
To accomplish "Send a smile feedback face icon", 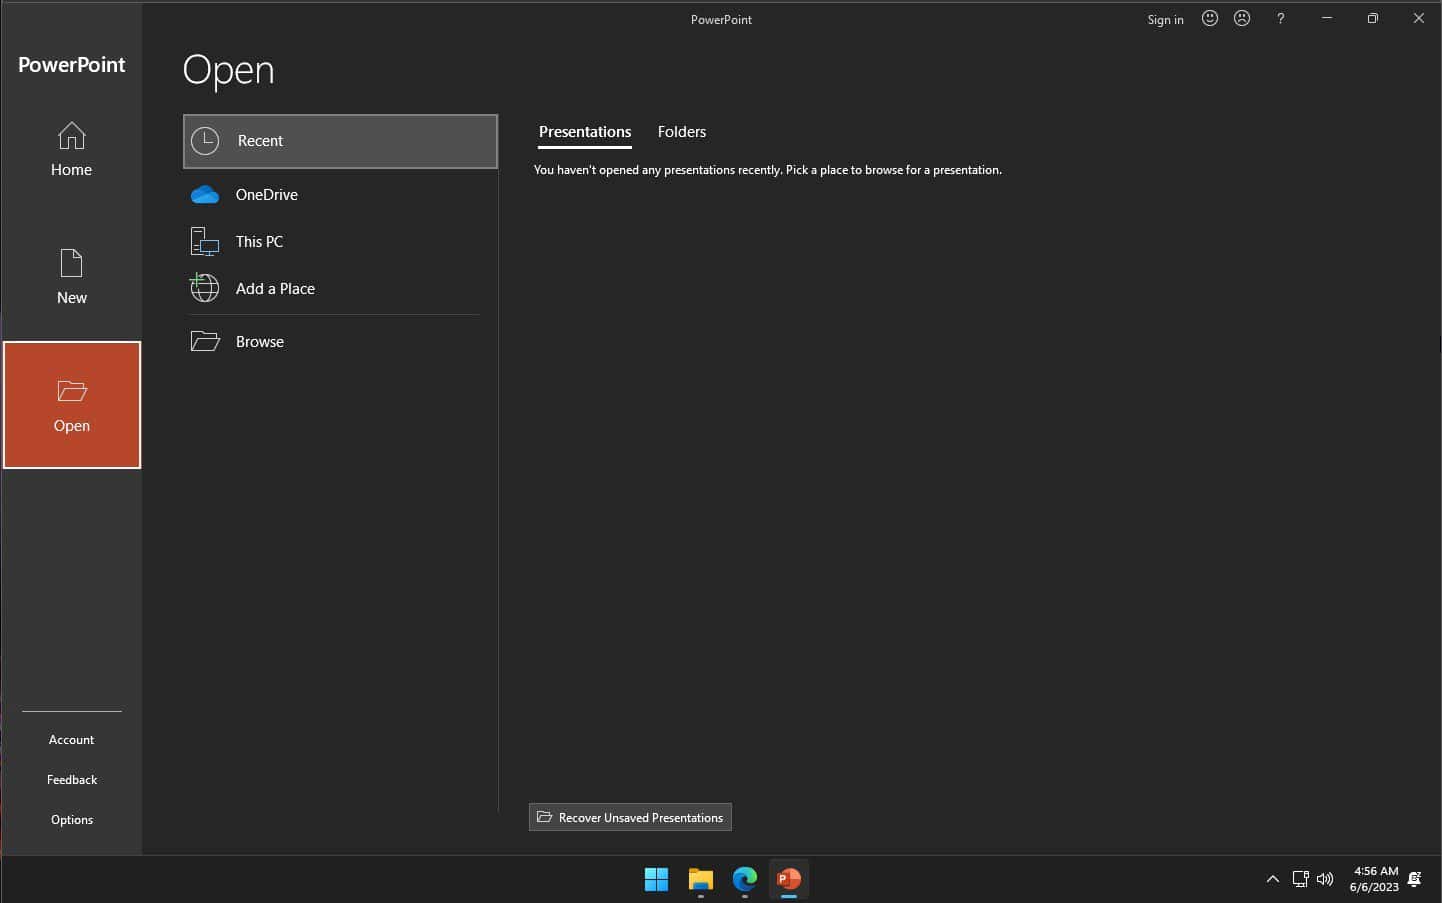I will click(x=1210, y=18).
